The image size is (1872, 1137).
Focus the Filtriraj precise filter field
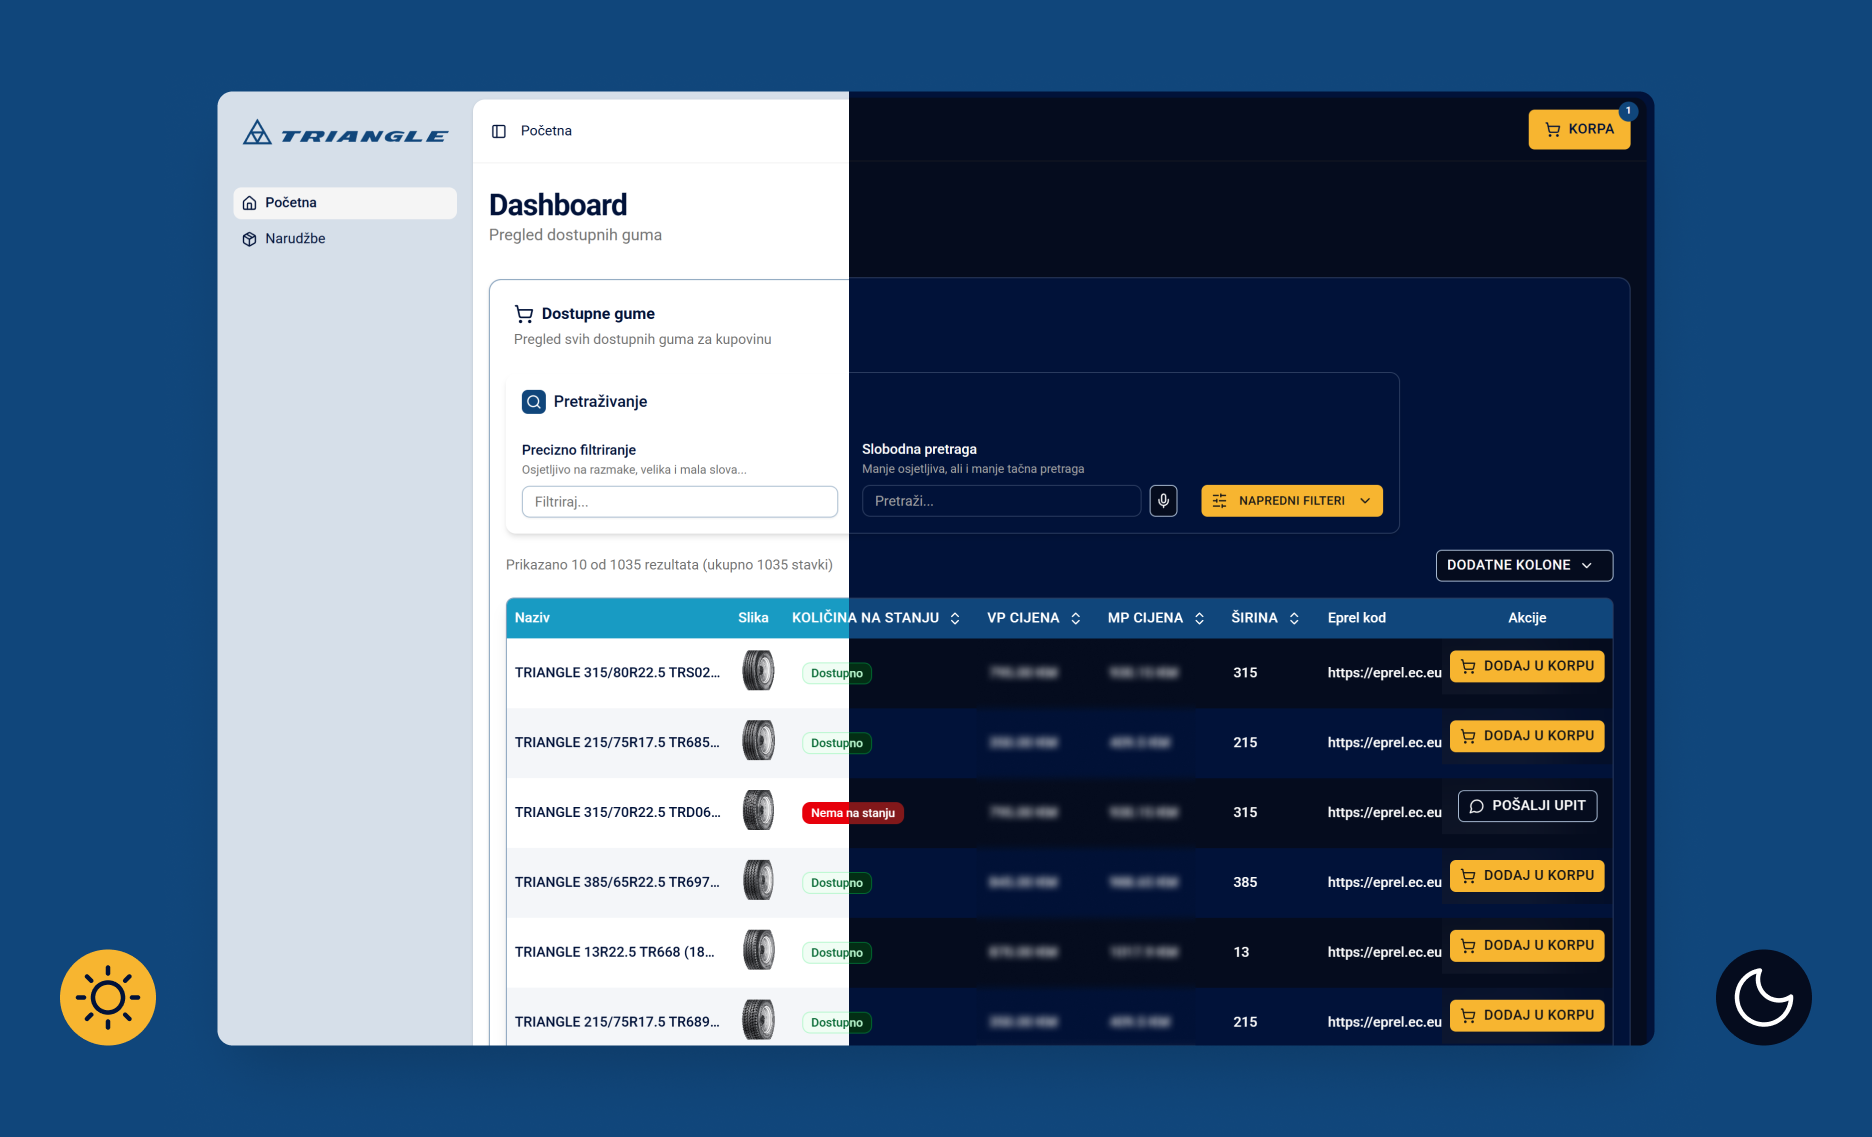(680, 502)
